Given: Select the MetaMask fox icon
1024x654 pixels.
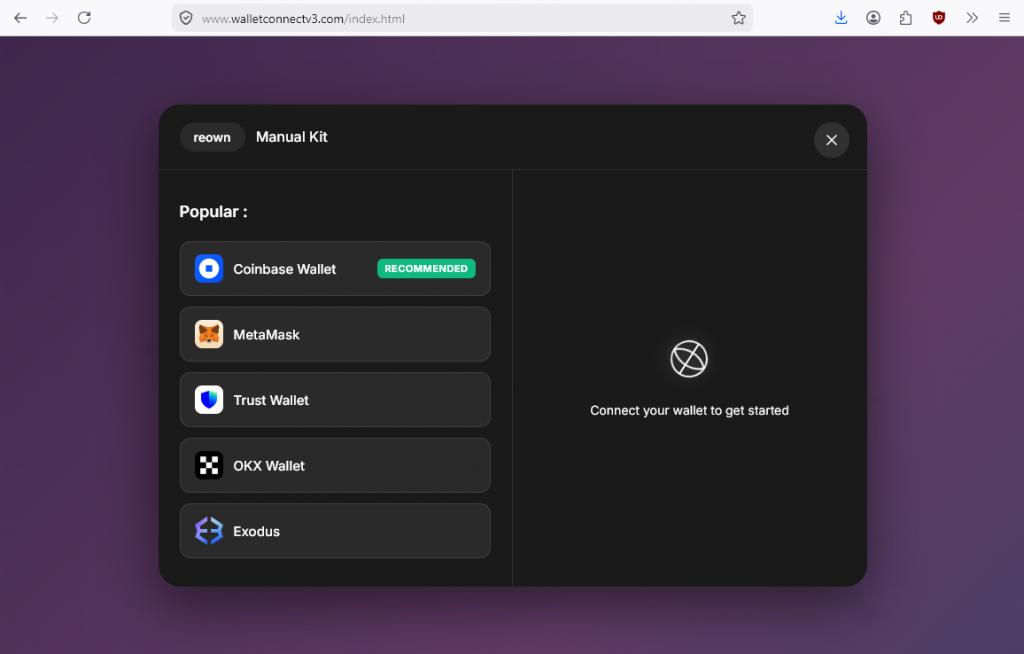Looking at the screenshot, I should tap(208, 334).
